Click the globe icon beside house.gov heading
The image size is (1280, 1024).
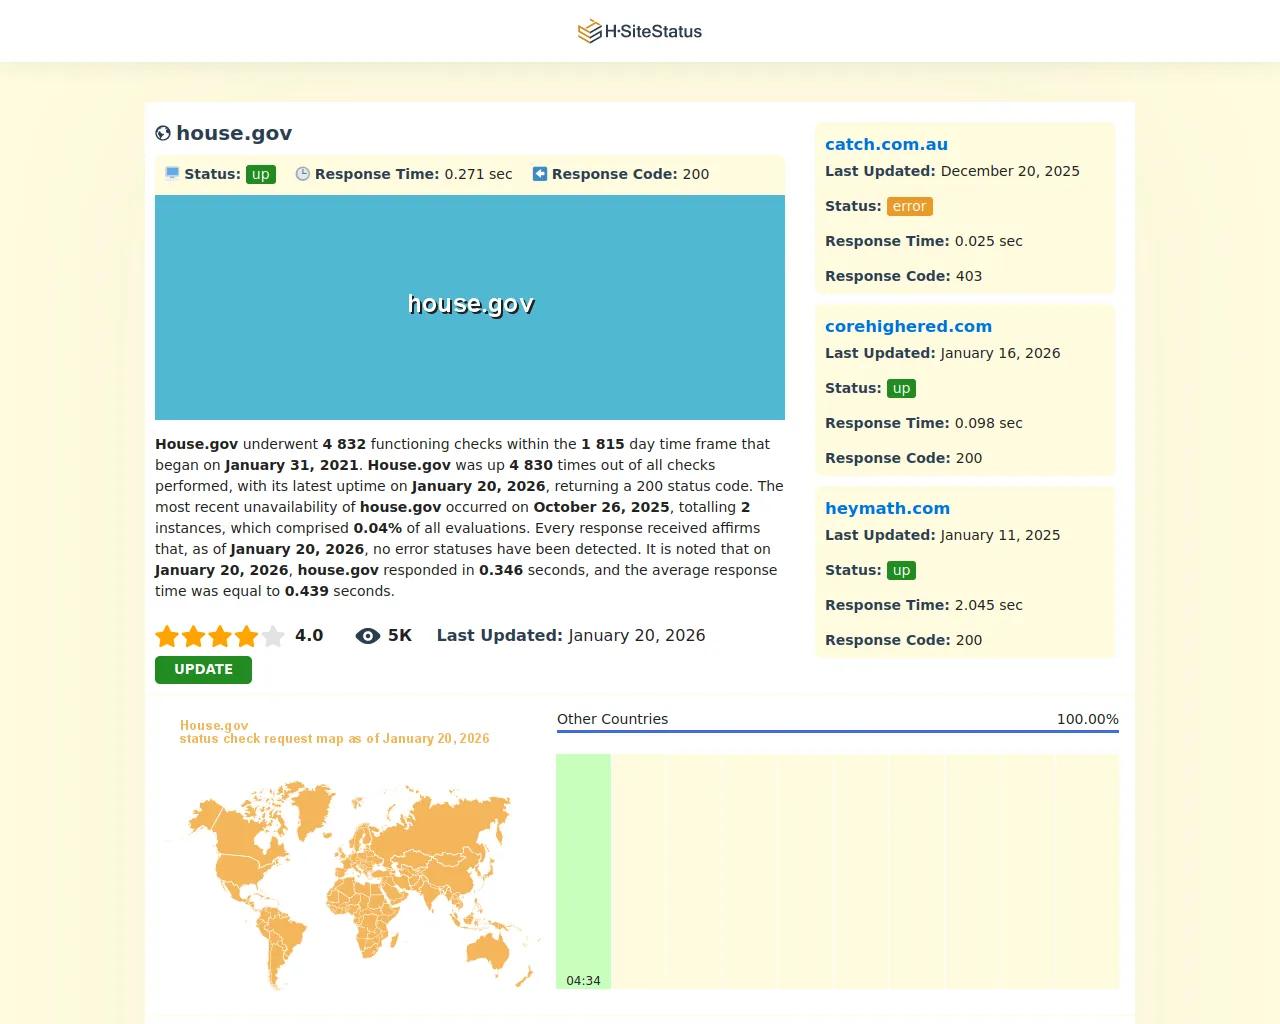[163, 133]
